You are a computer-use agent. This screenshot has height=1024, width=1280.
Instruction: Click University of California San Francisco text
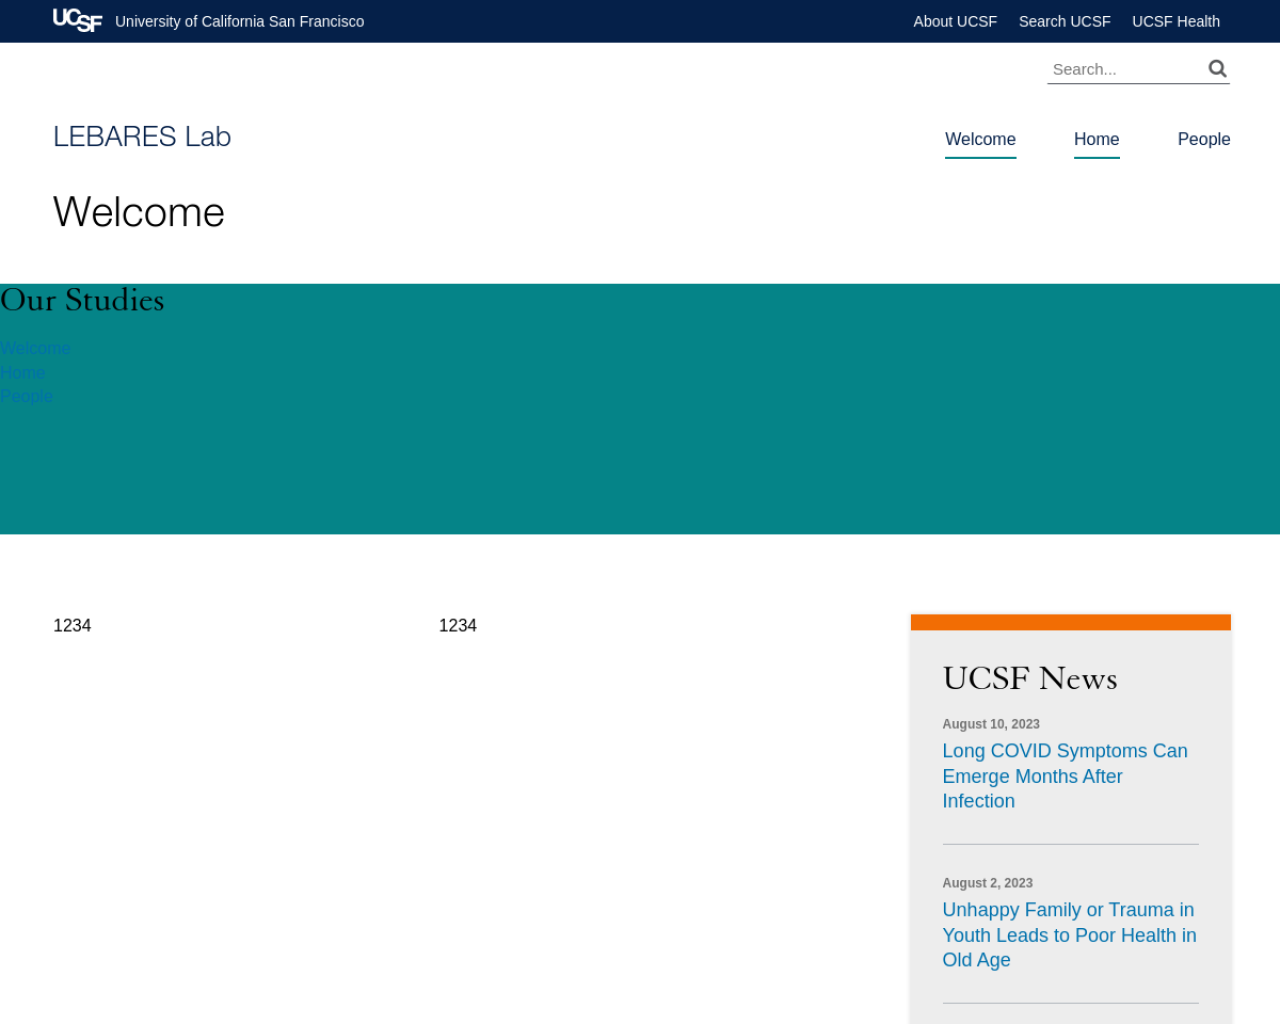239,21
